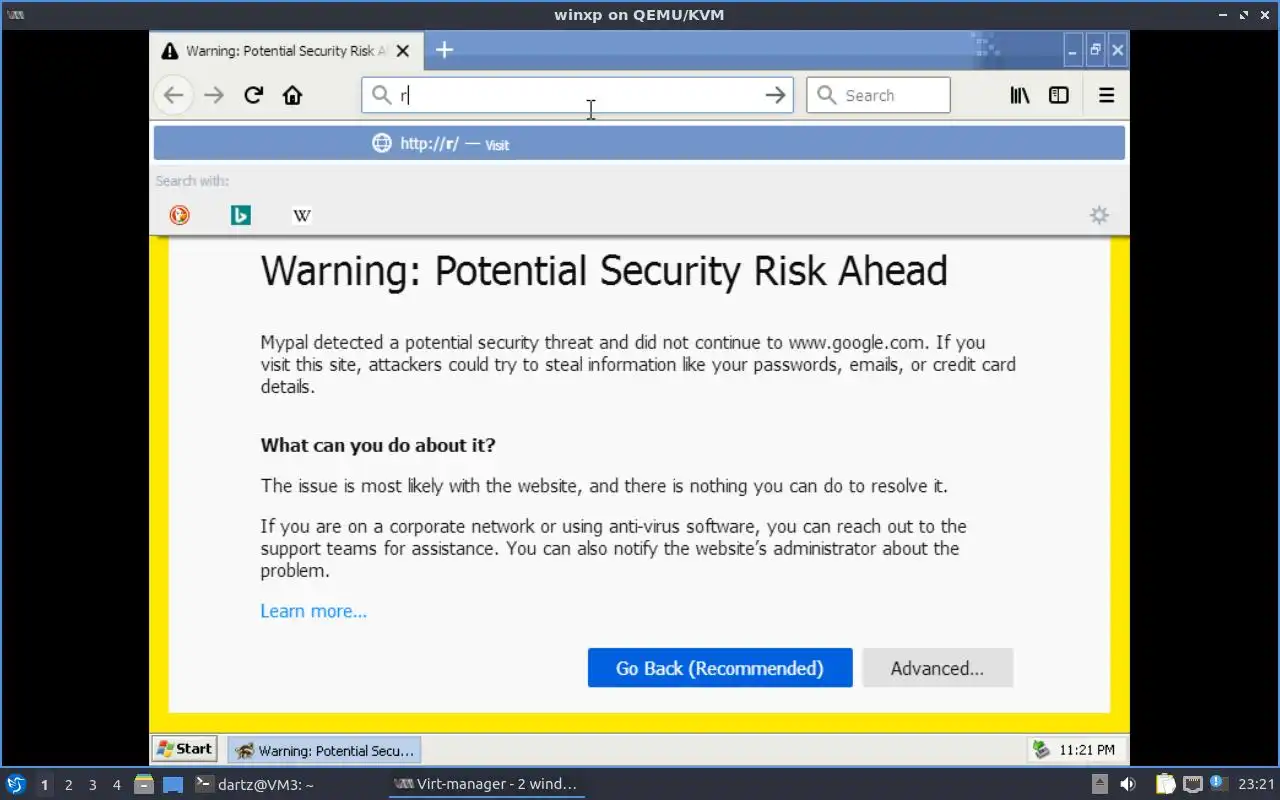Open a new browser tab
This screenshot has width=1280, height=800.
point(444,50)
